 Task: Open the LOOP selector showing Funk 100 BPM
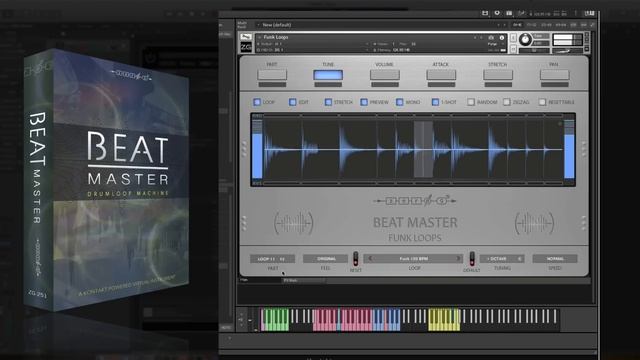(x=414, y=259)
